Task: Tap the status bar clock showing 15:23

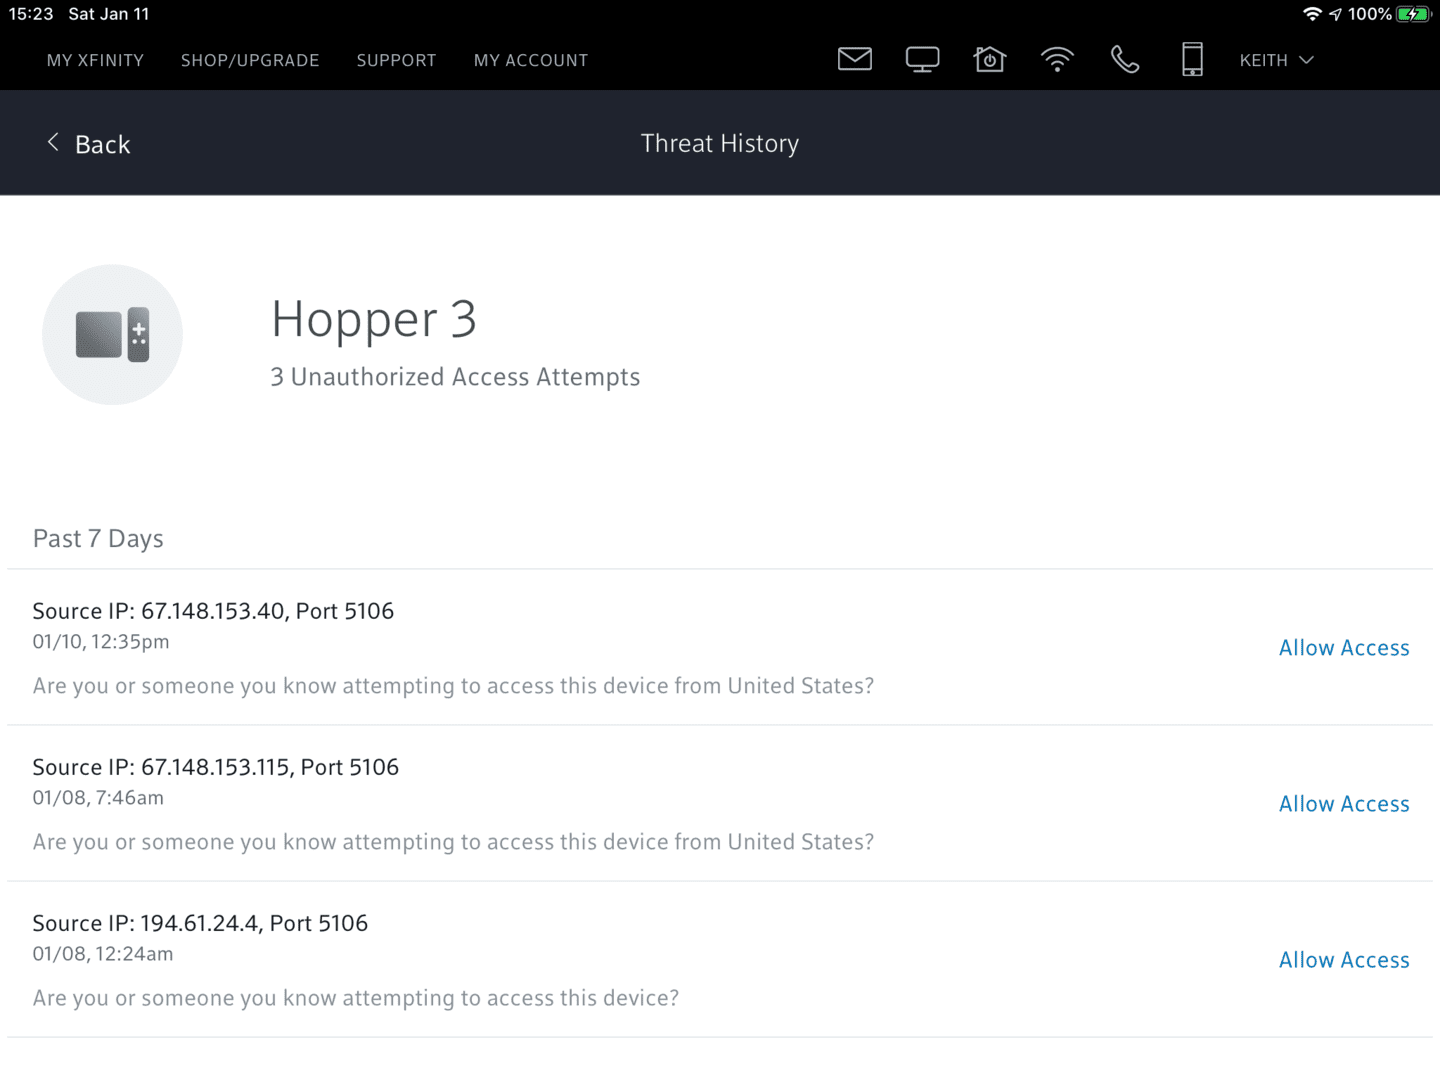Action: click(31, 14)
